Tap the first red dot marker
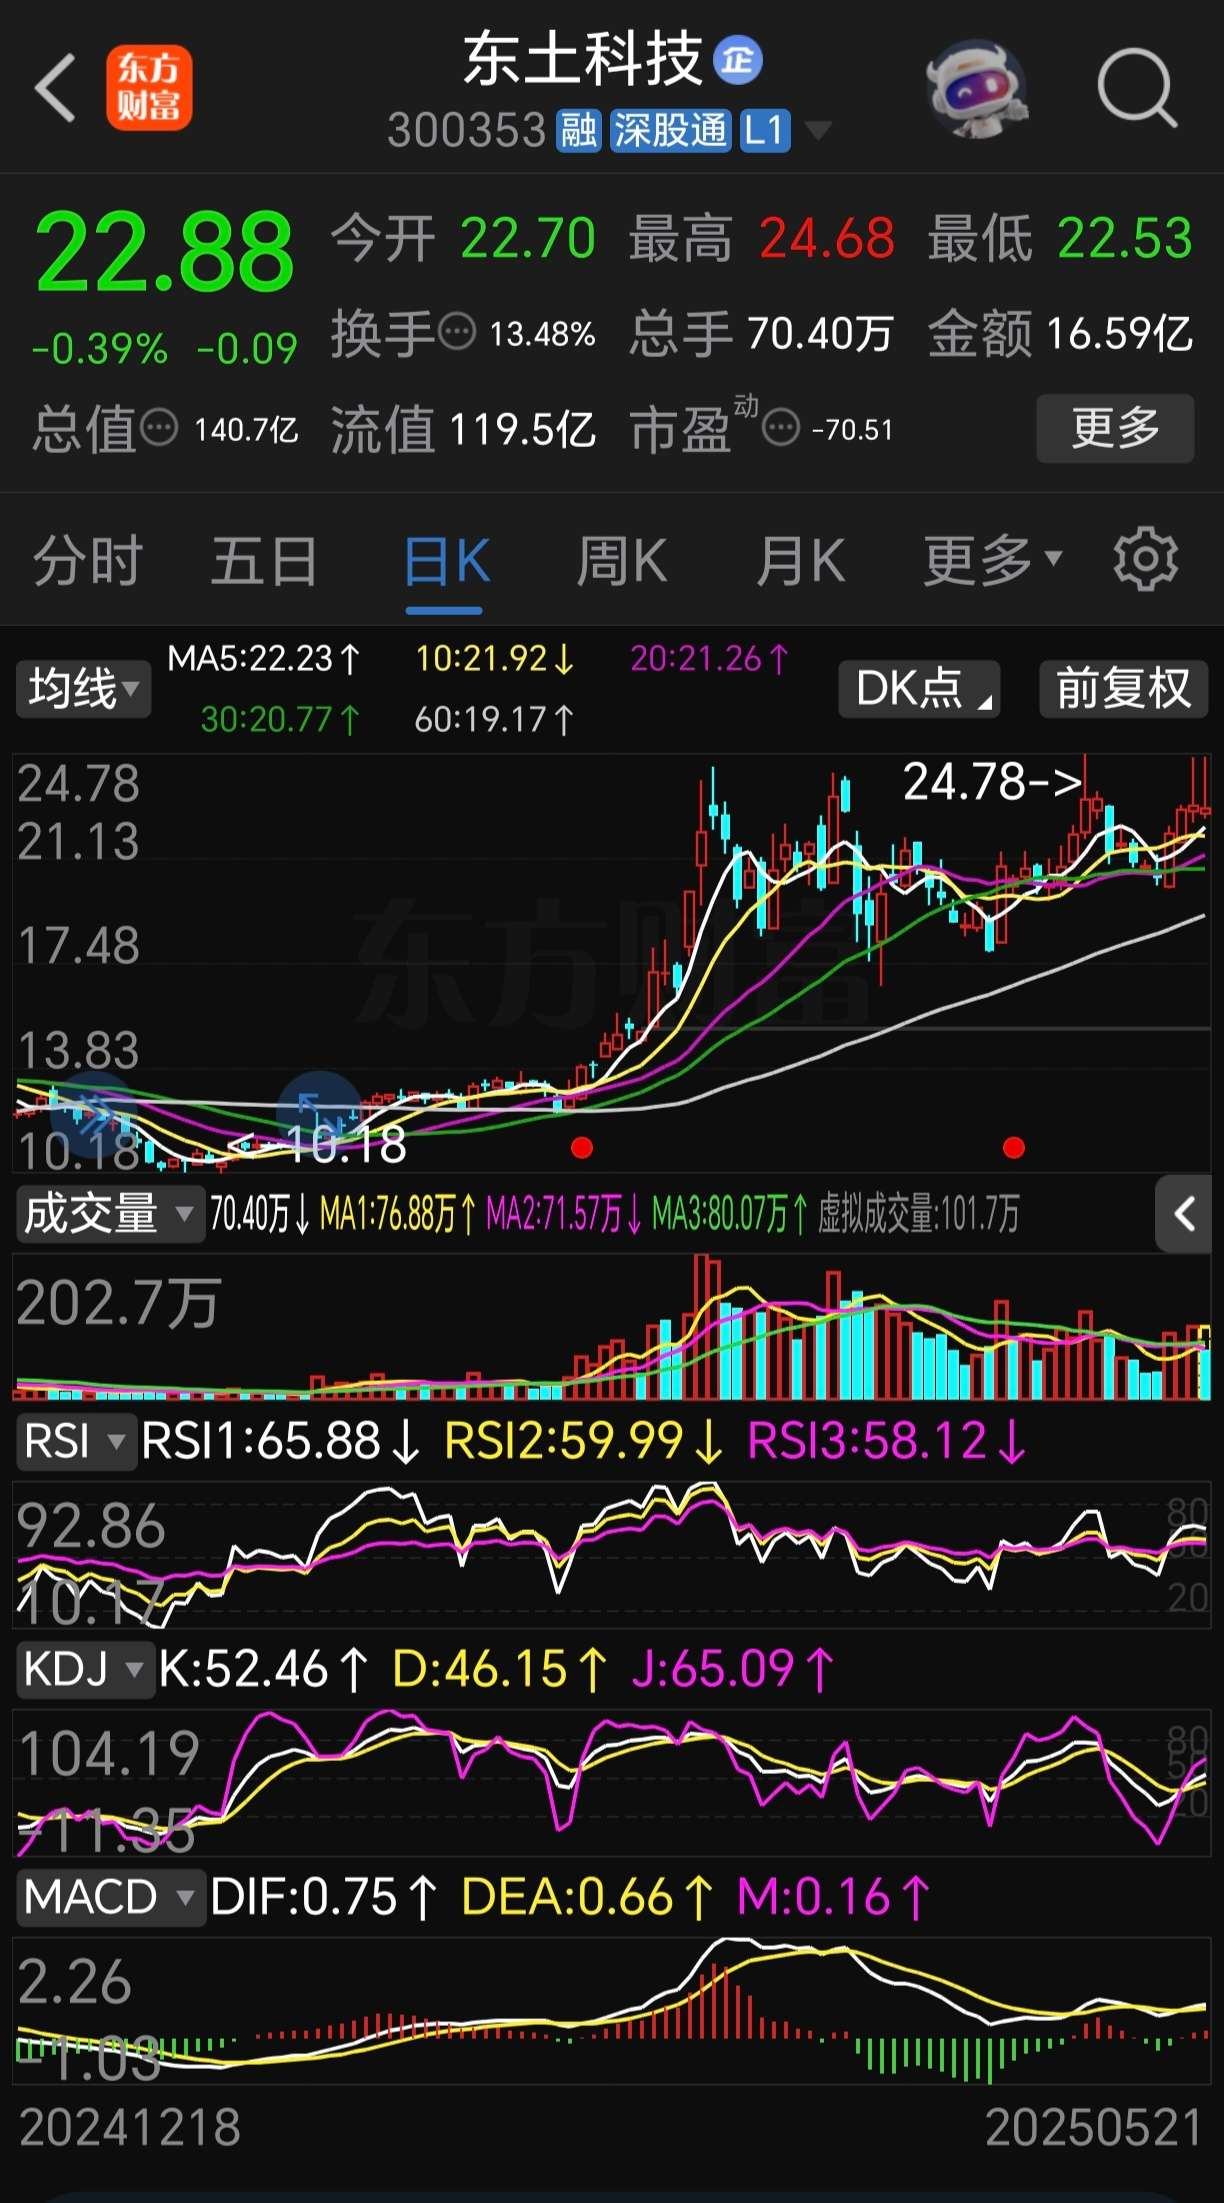This screenshot has height=2203, width=1224. point(582,1147)
